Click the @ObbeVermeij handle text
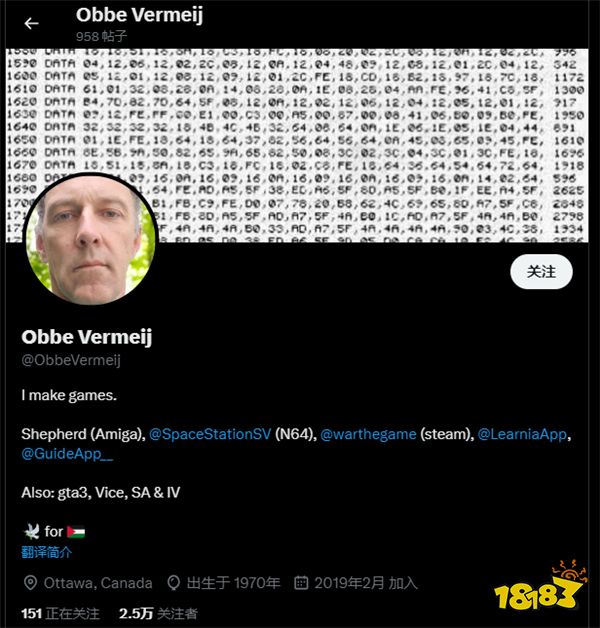600x628 pixels. click(71, 360)
